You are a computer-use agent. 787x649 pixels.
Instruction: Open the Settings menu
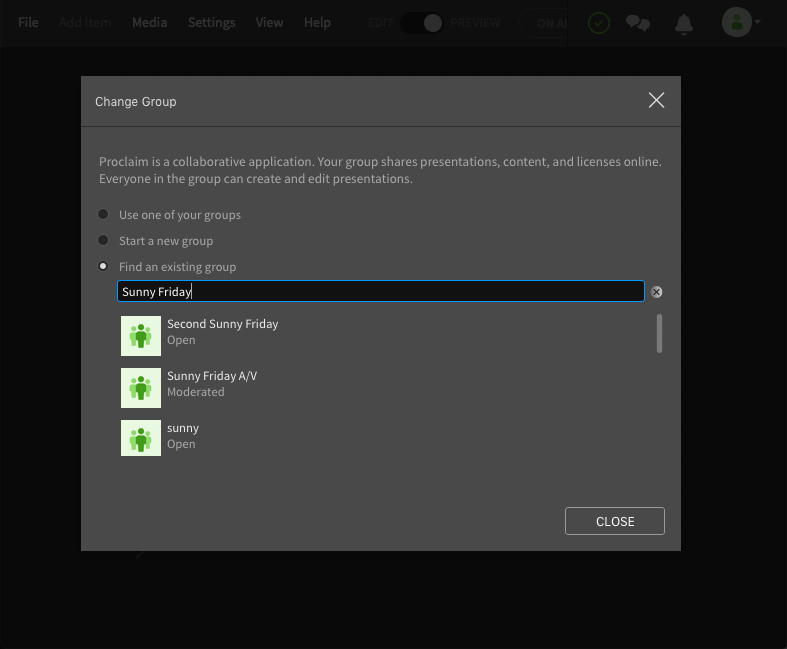tap(211, 23)
